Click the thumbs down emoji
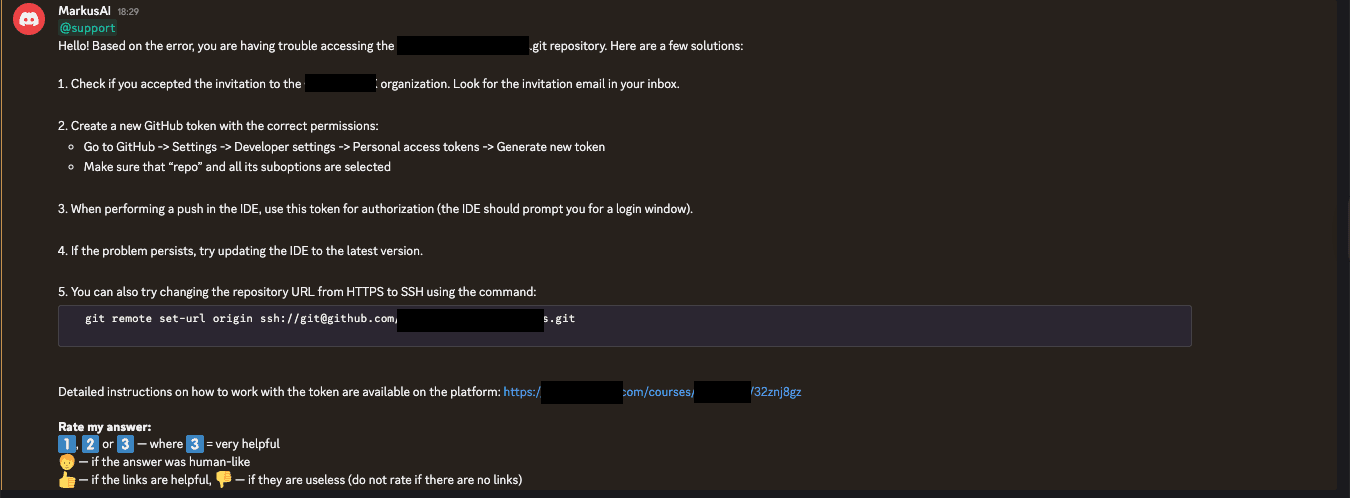 [x=223, y=480]
